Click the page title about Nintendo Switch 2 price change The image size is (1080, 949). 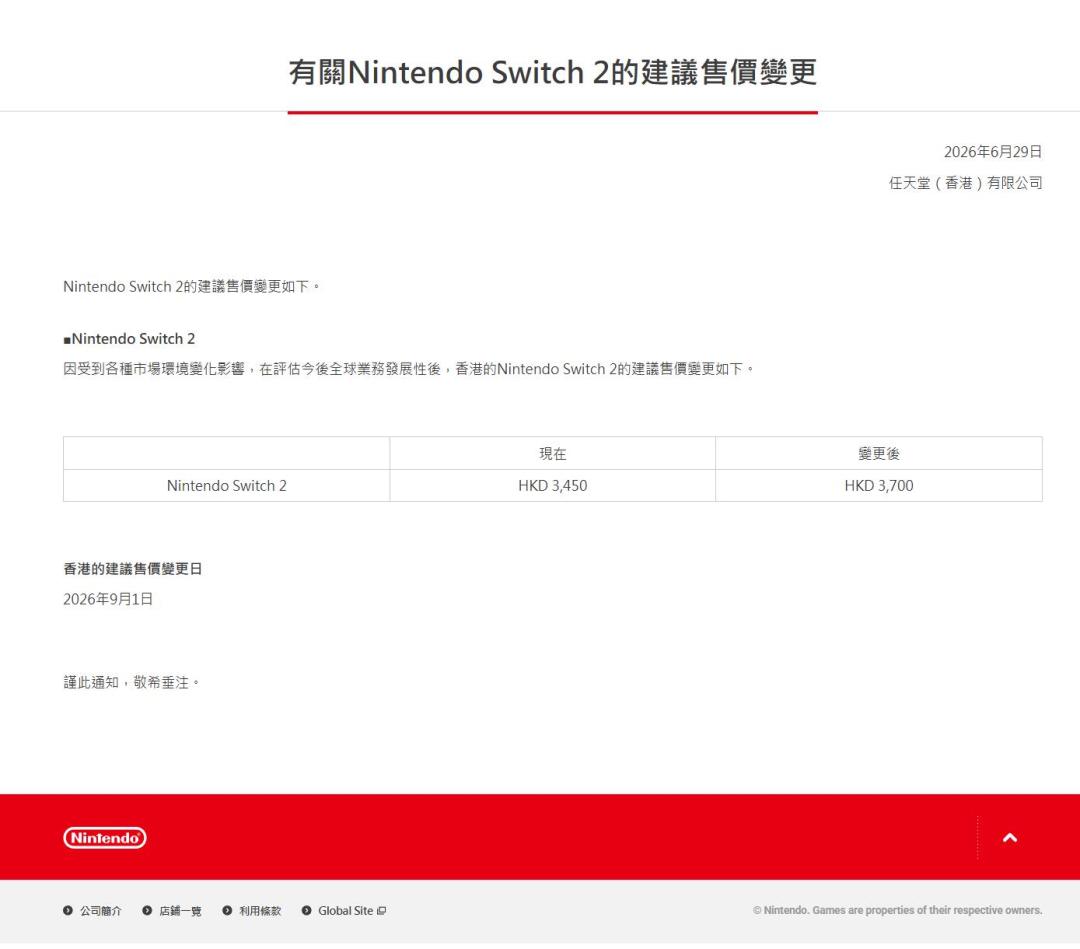(552, 72)
